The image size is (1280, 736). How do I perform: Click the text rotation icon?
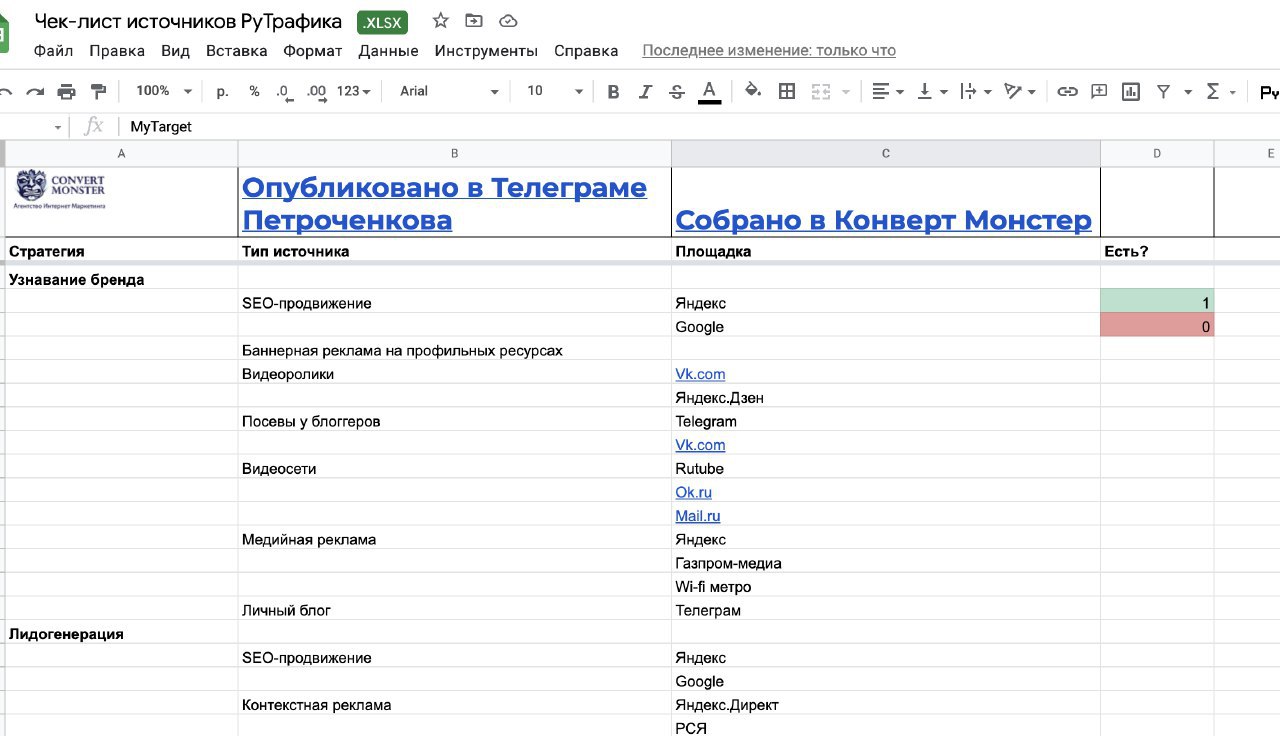click(x=1013, y=92)
